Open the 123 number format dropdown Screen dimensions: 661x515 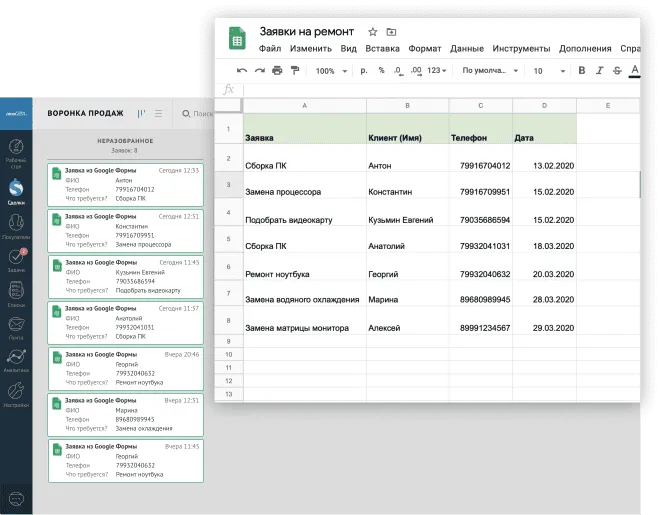pos(438,71)
